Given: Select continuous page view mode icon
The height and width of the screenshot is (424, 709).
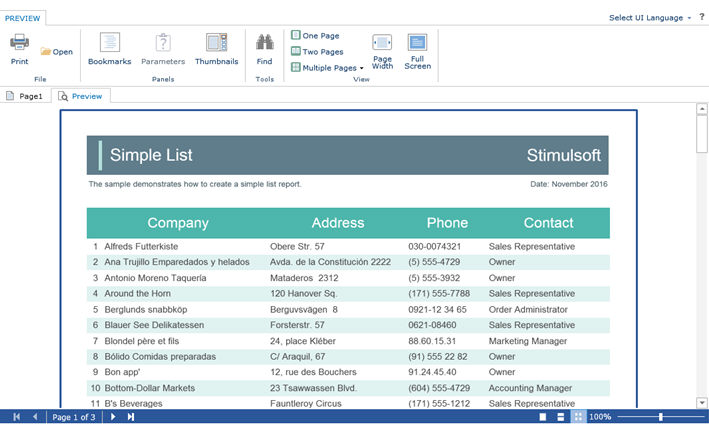Looking at the screenshot, I should click(x=560, y=417).
